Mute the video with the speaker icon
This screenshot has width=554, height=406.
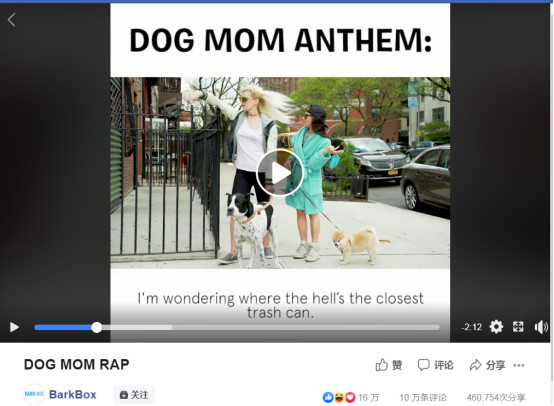click(x=541, y=327)
